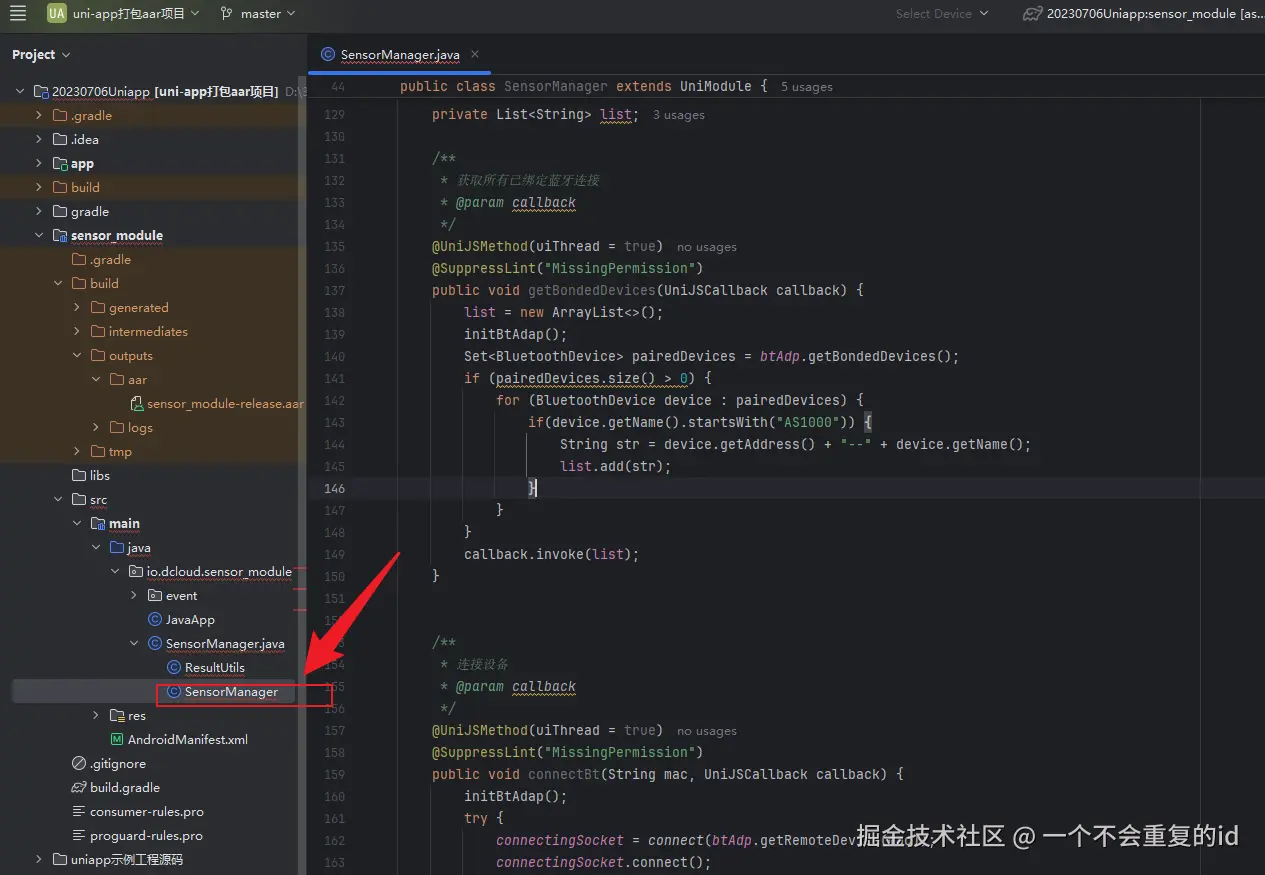Click the ResultUtils class icon
Viewport: 1265px width, 875px height.
pyautogui.click(x=174, y=667)
